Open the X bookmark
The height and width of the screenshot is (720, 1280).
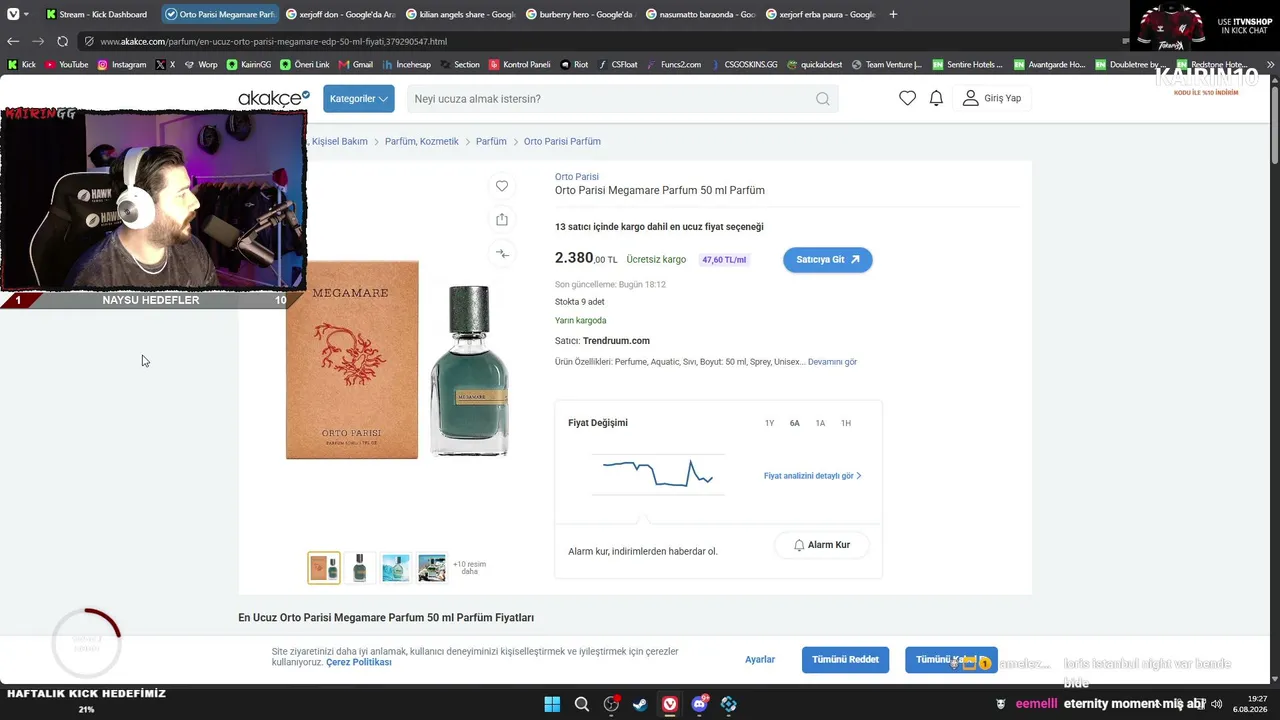click(166, 65)
